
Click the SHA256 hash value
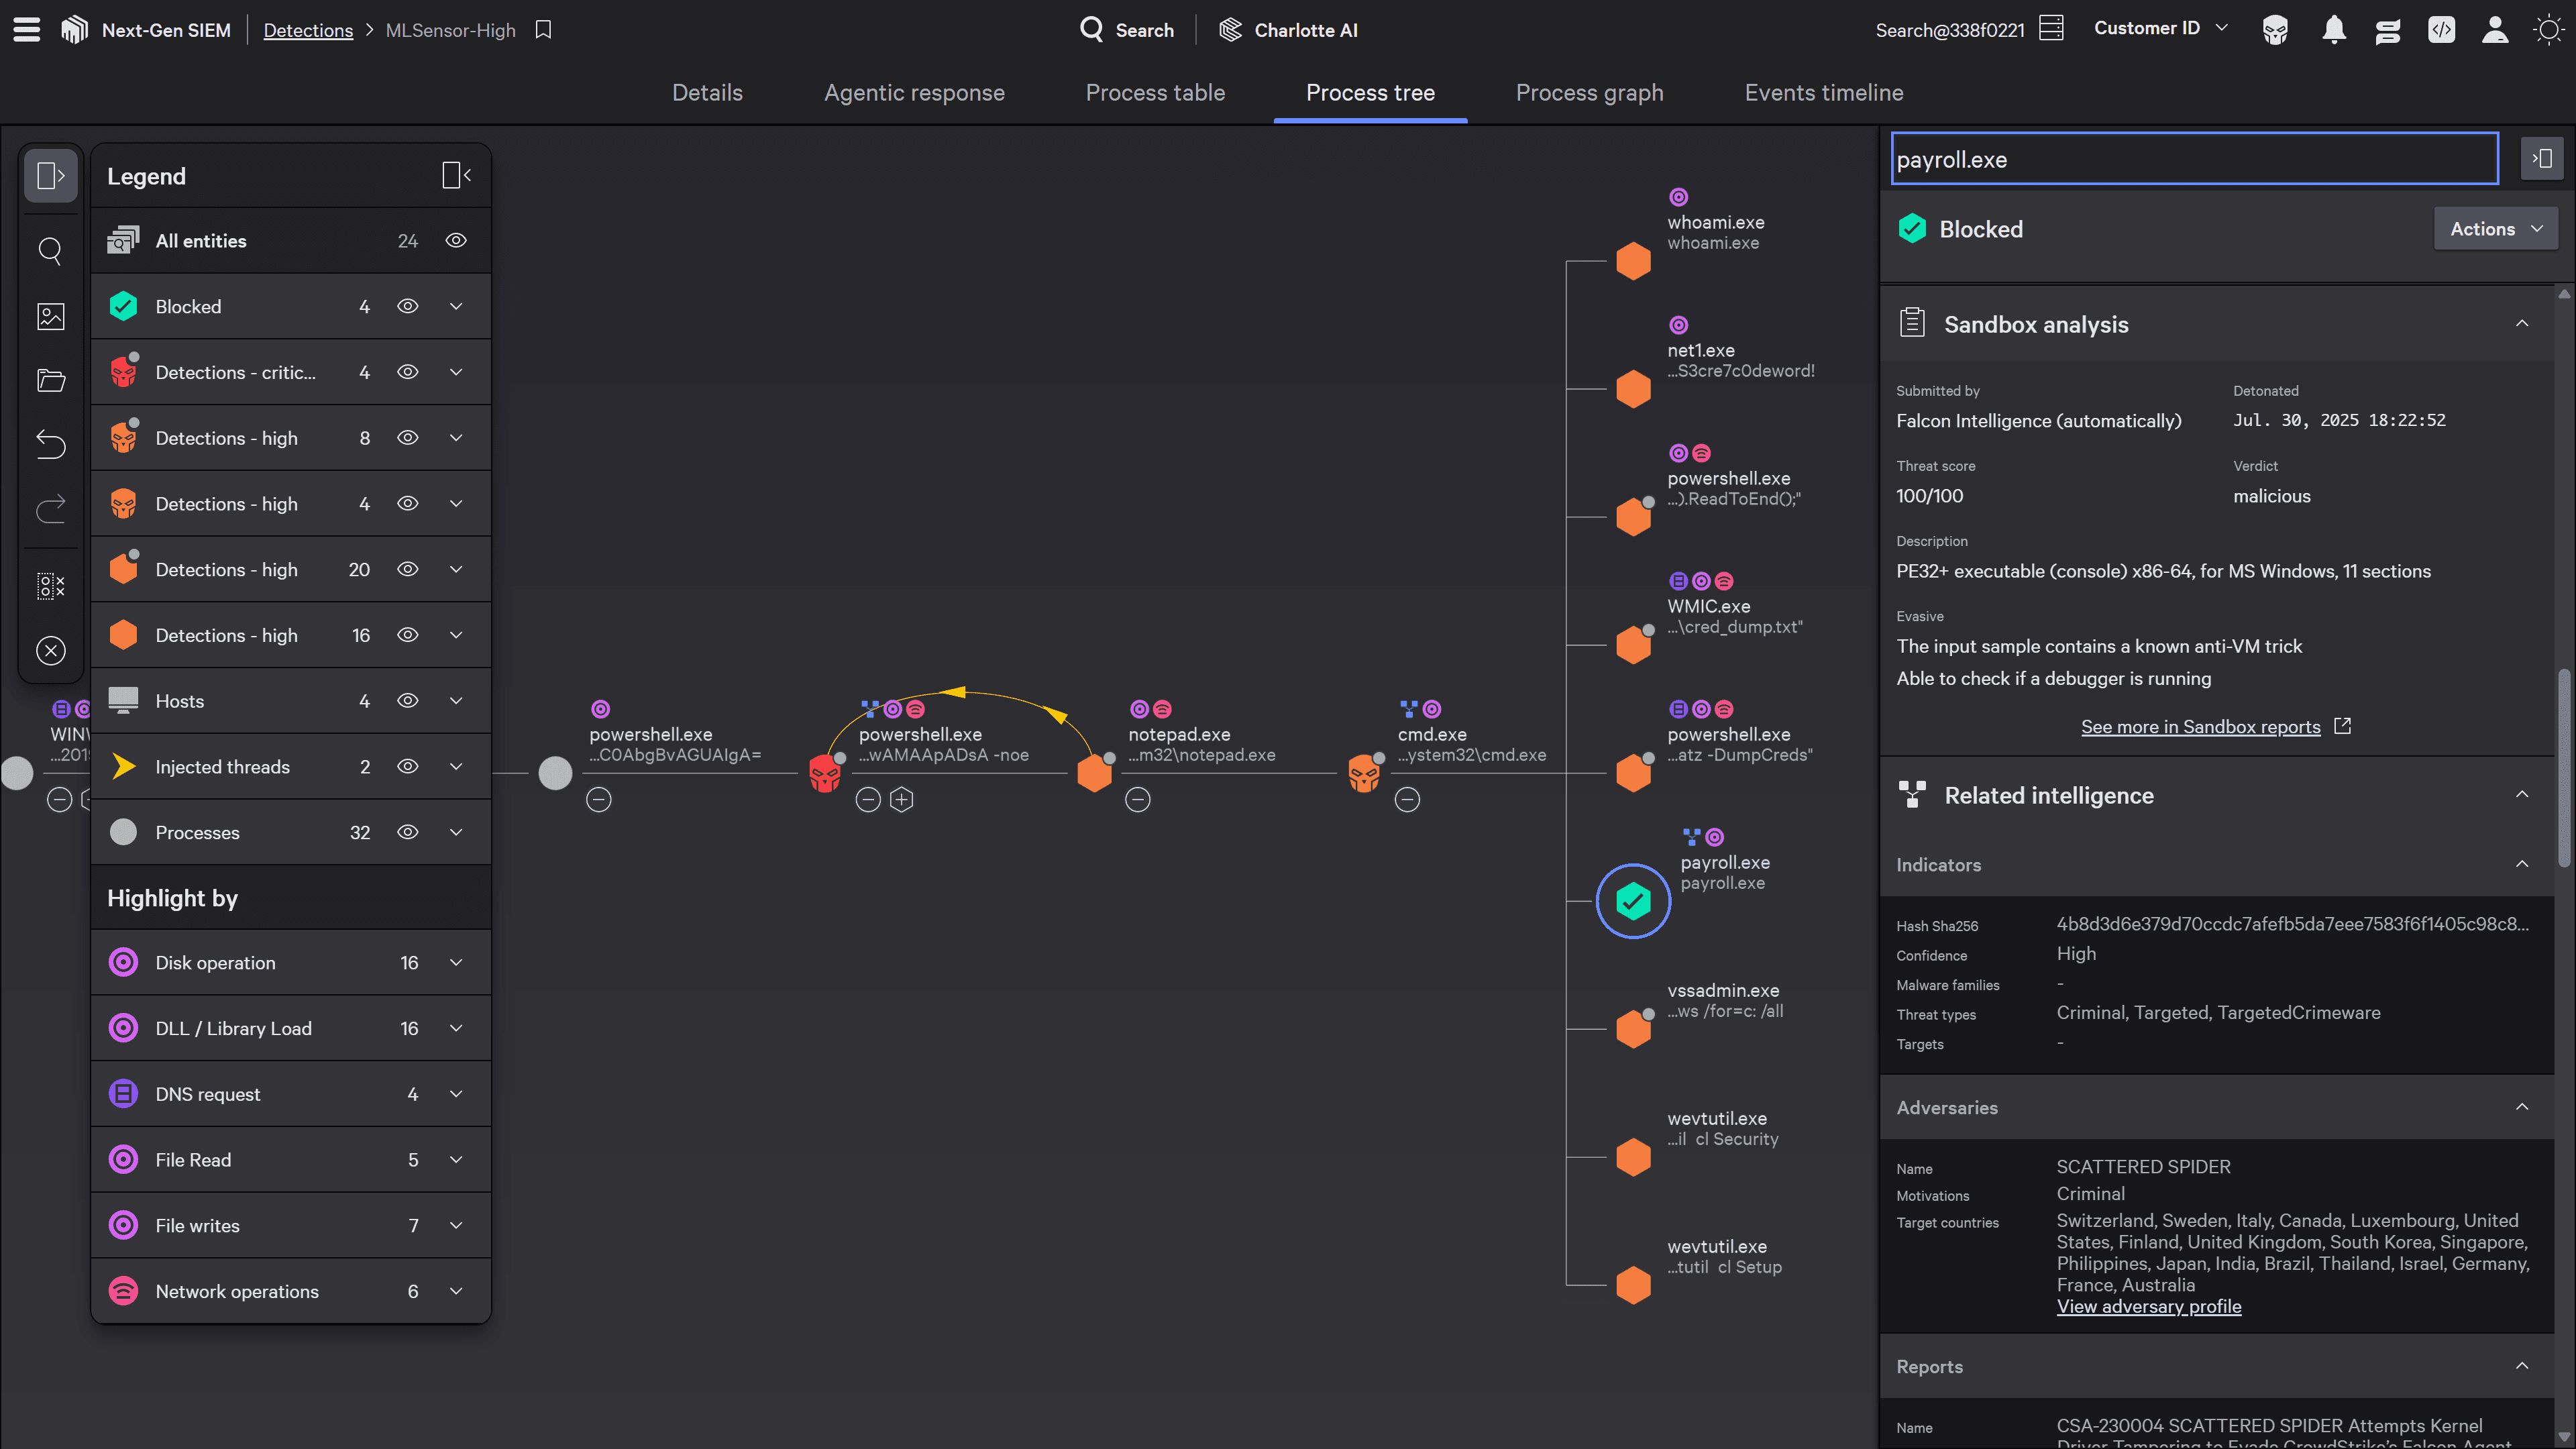2292,924
